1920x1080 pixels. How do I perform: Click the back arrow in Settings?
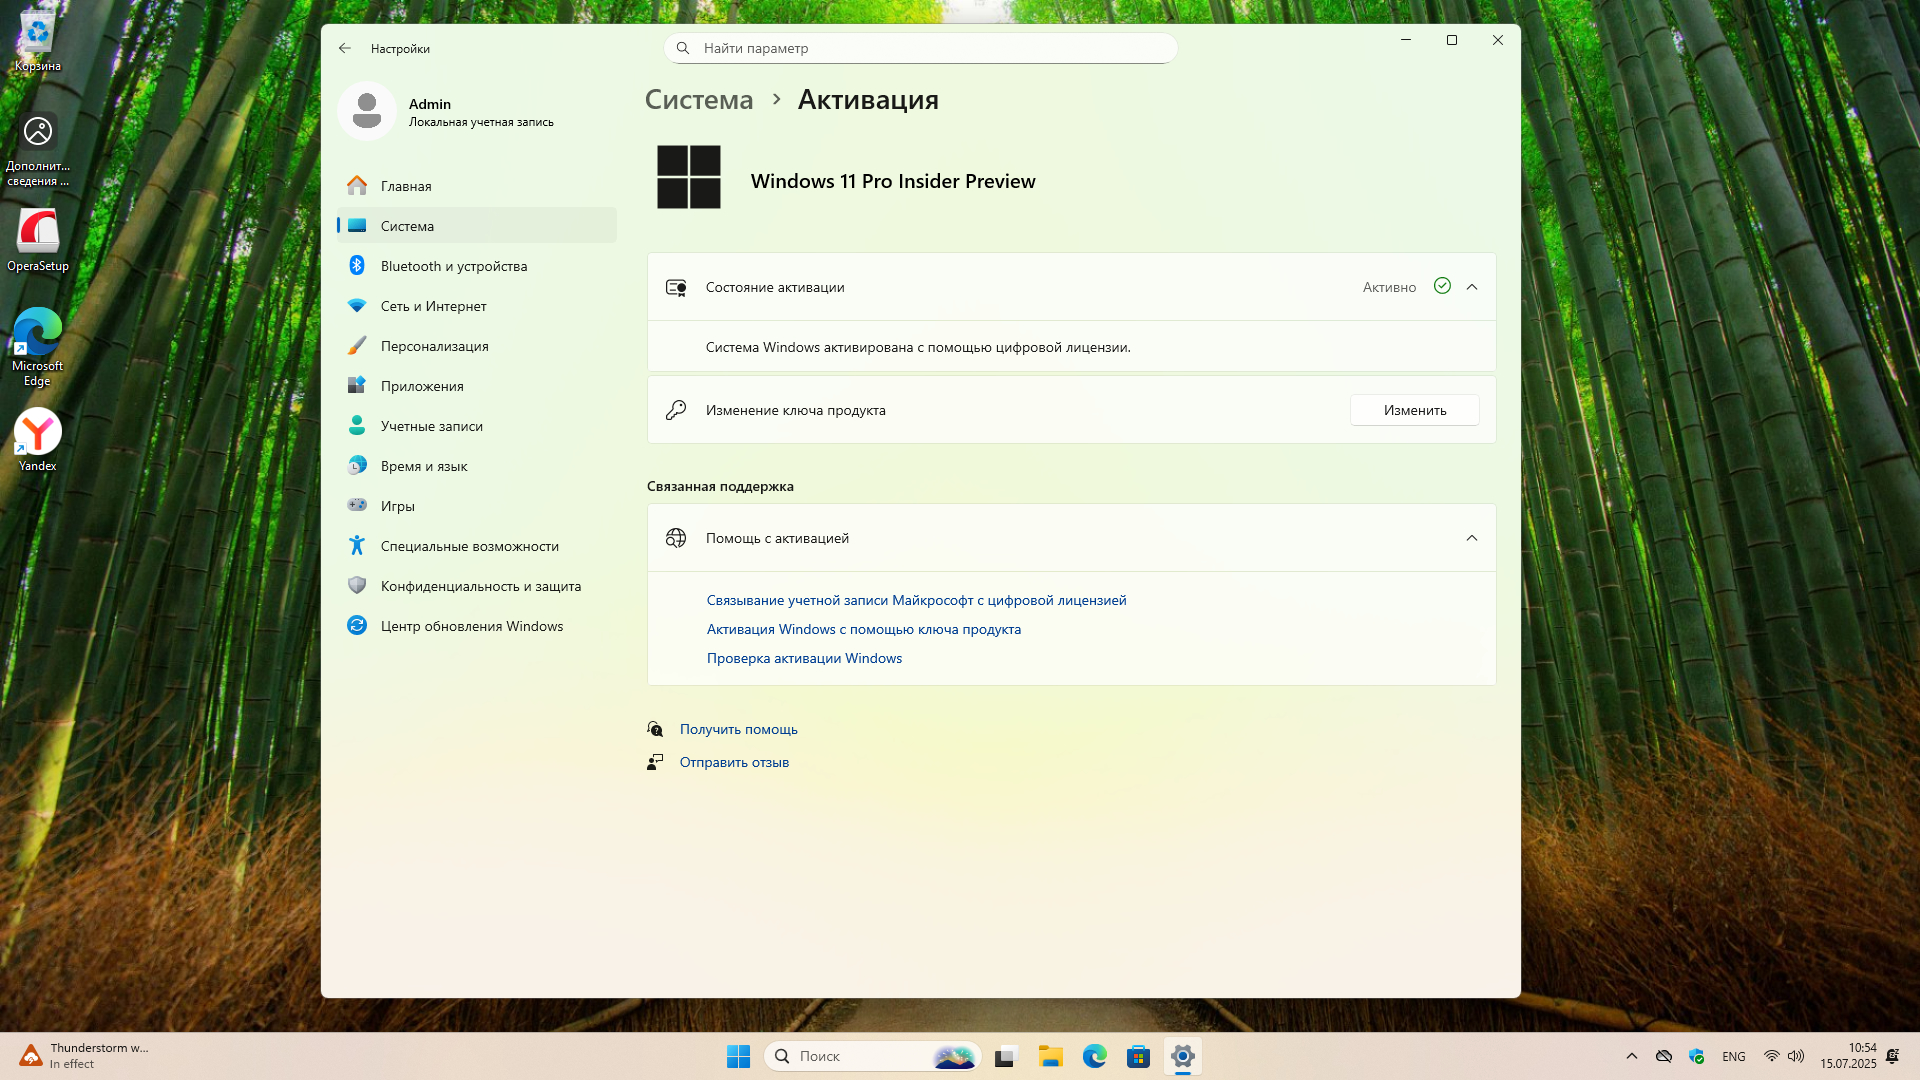[345, 48]
